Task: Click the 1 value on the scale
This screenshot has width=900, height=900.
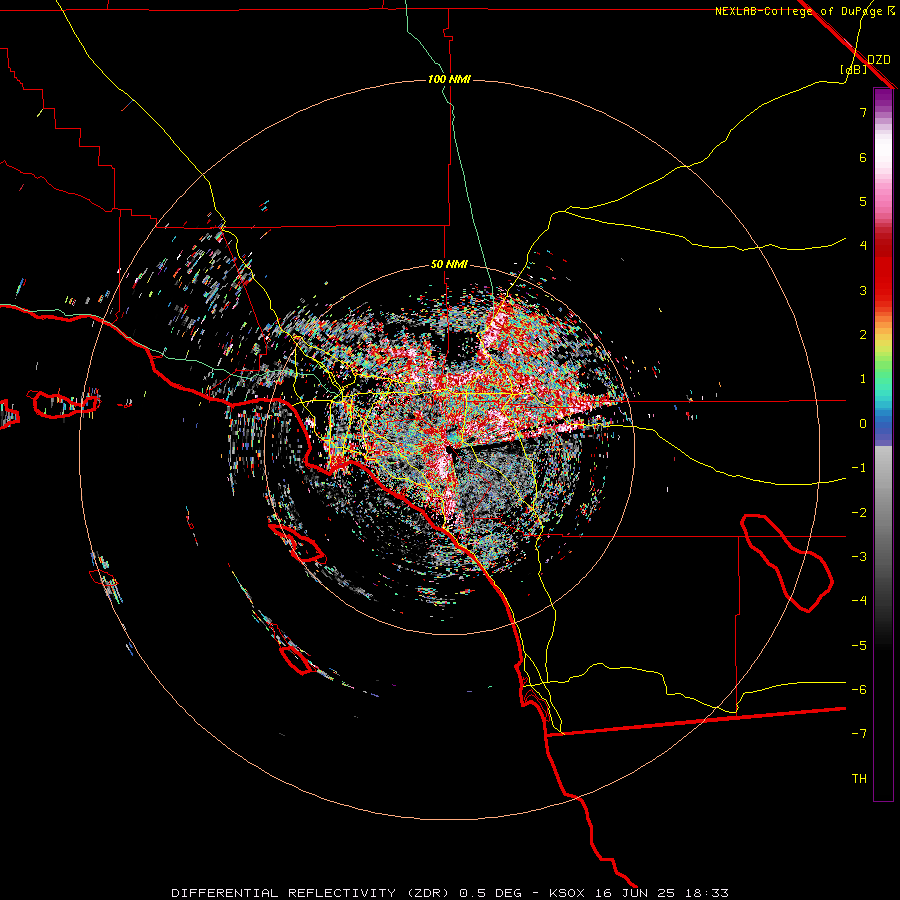Action: pyautogui.click(x=863, y=379)
